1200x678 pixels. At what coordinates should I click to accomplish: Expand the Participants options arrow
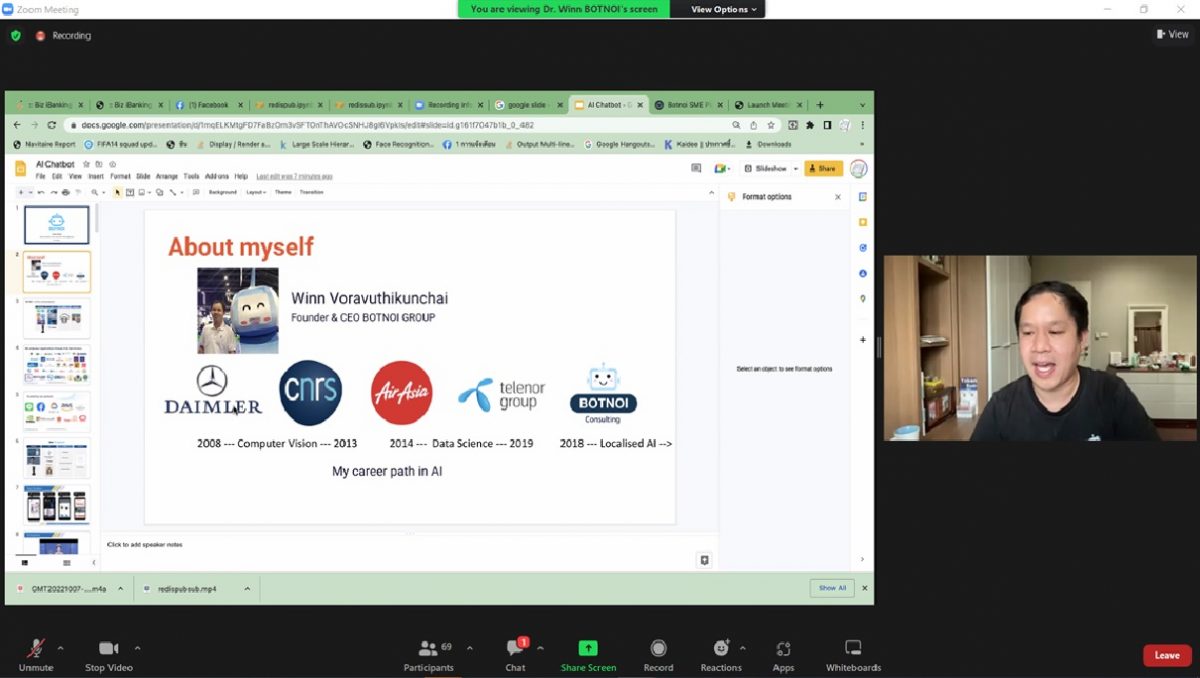pos(469,648)
